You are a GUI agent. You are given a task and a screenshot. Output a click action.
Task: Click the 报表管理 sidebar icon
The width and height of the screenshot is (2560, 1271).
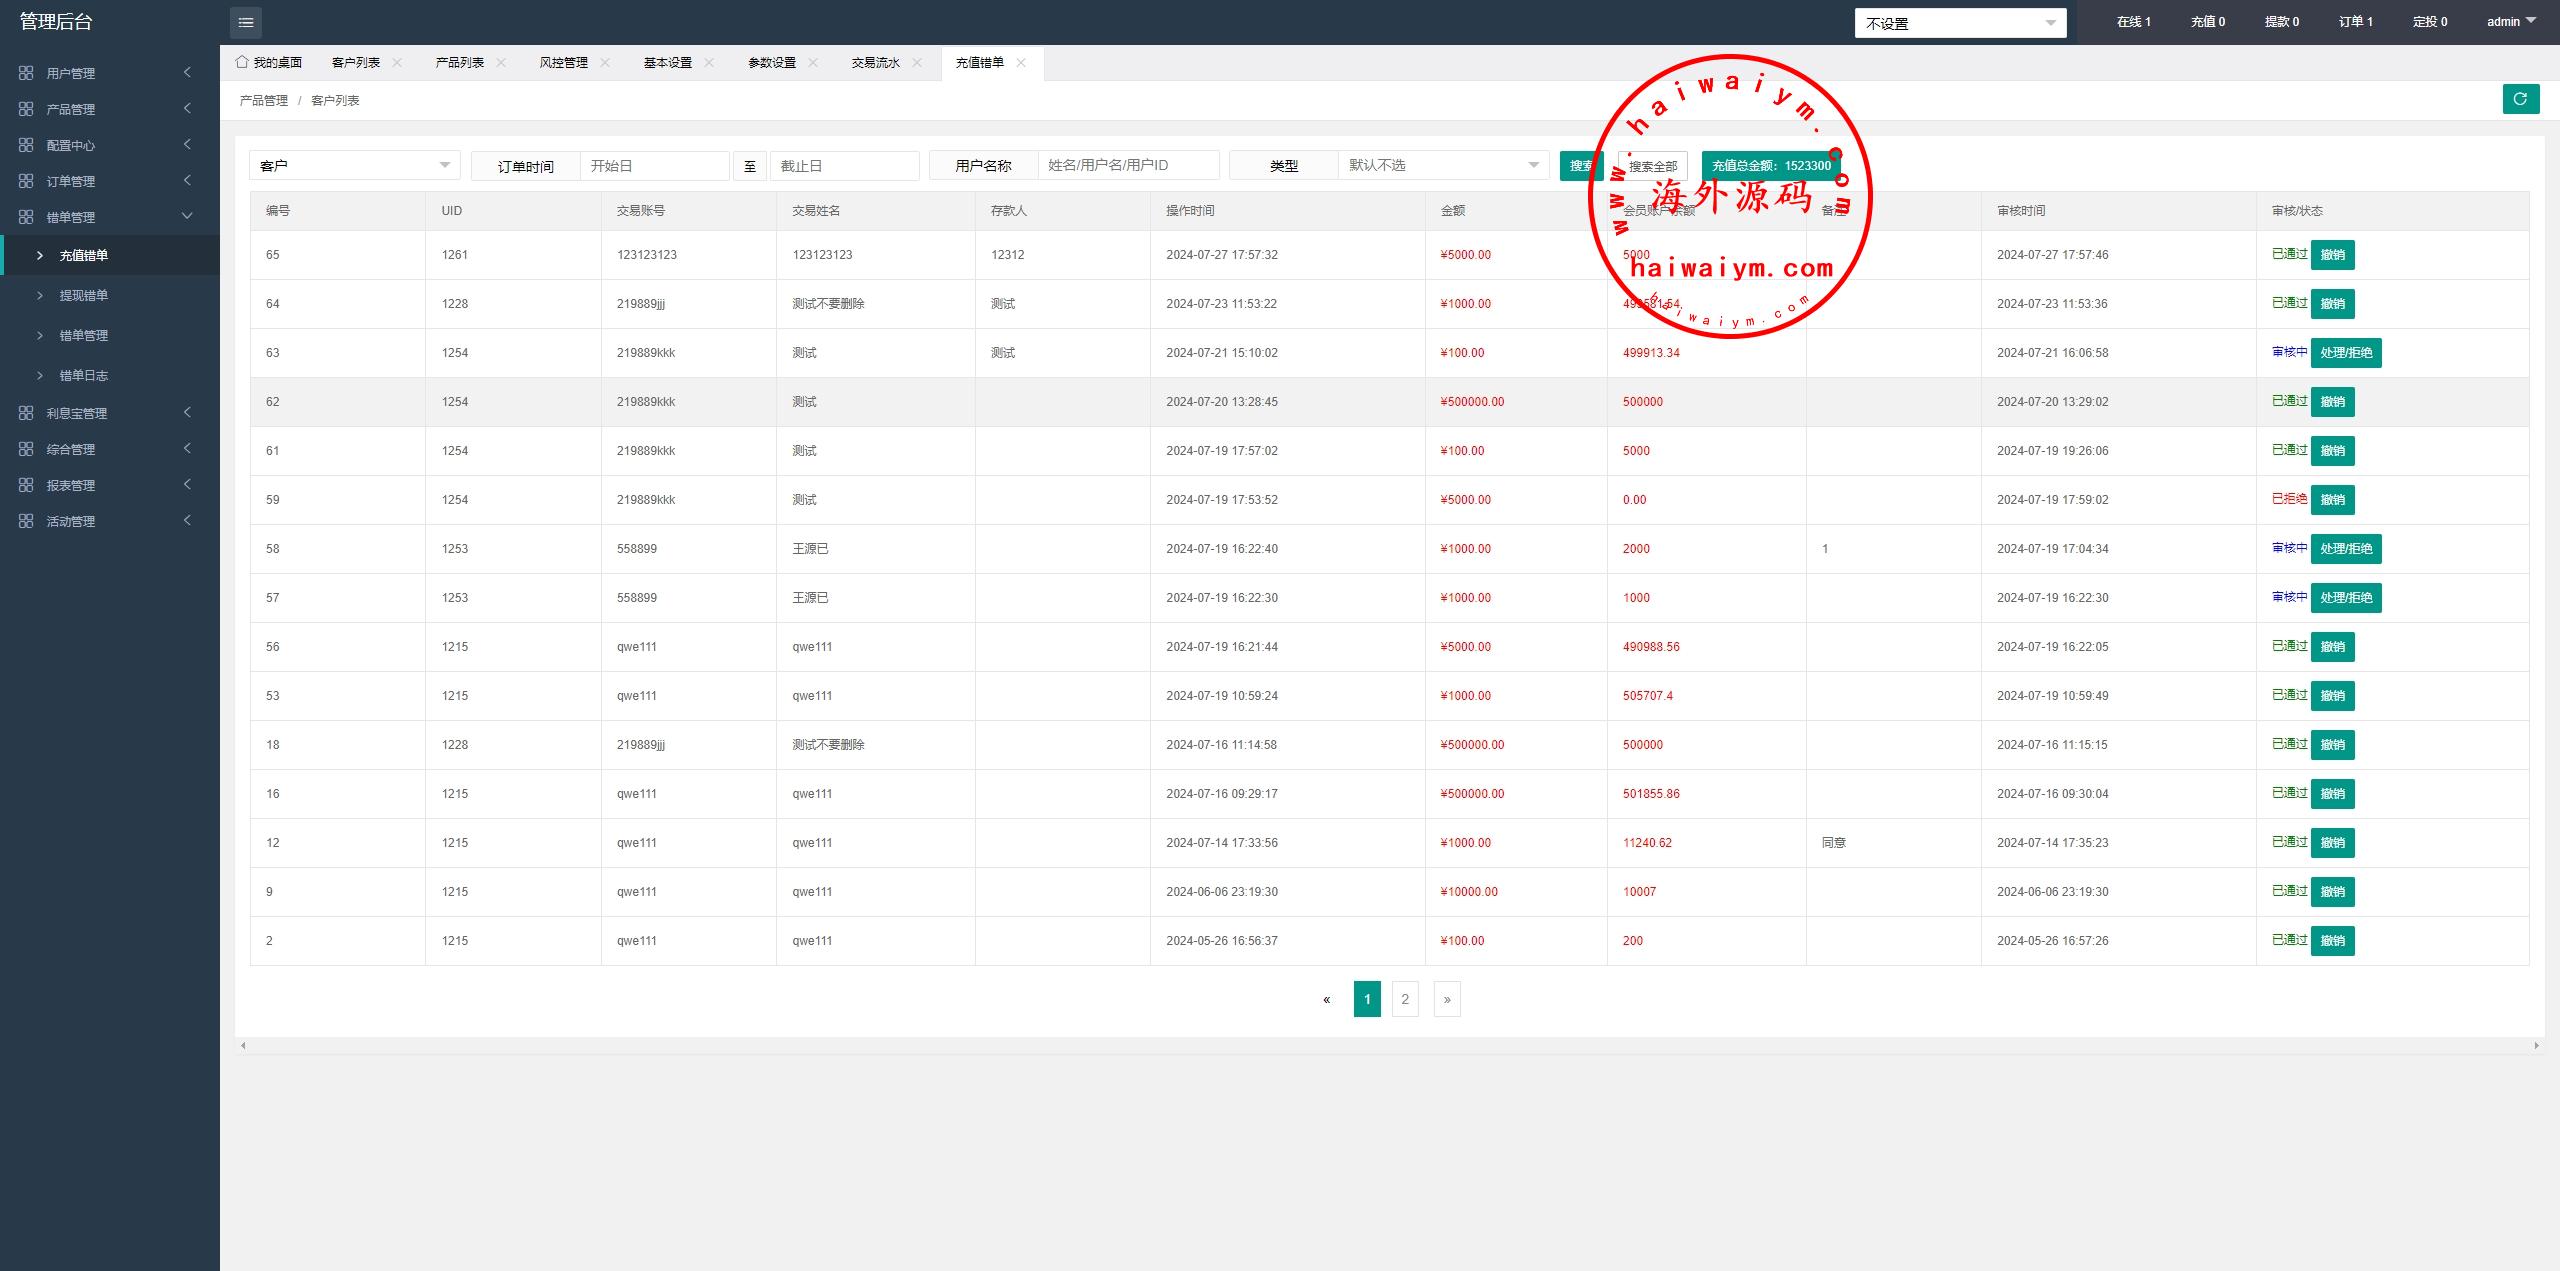[26, 485]
